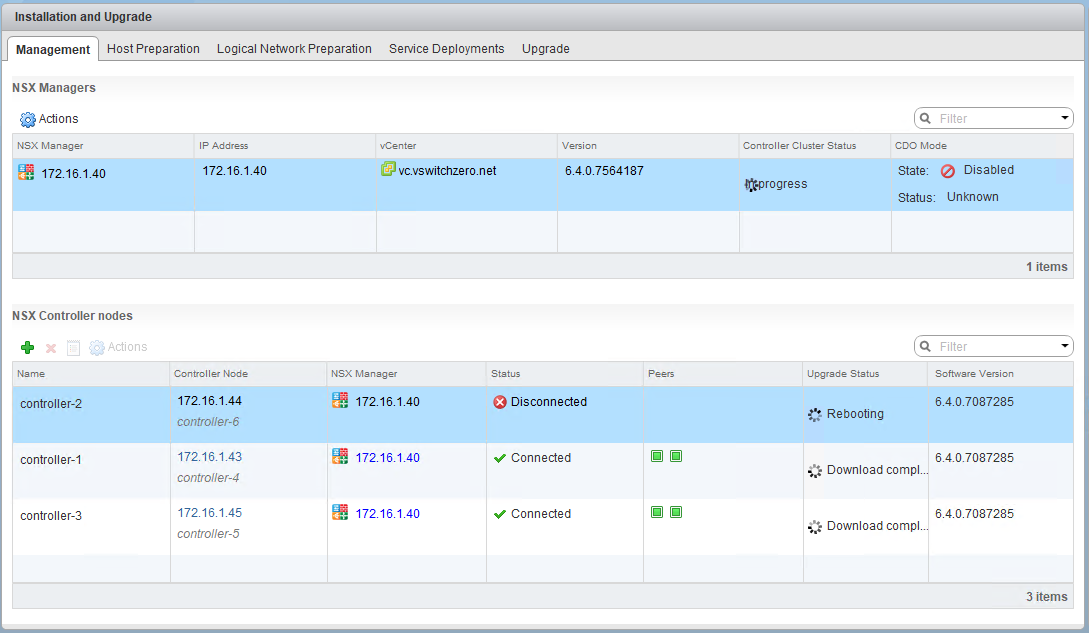The image size is (1089, 633).
Task: Click the CDO Mode Disabled state icon
Action: 948,171
